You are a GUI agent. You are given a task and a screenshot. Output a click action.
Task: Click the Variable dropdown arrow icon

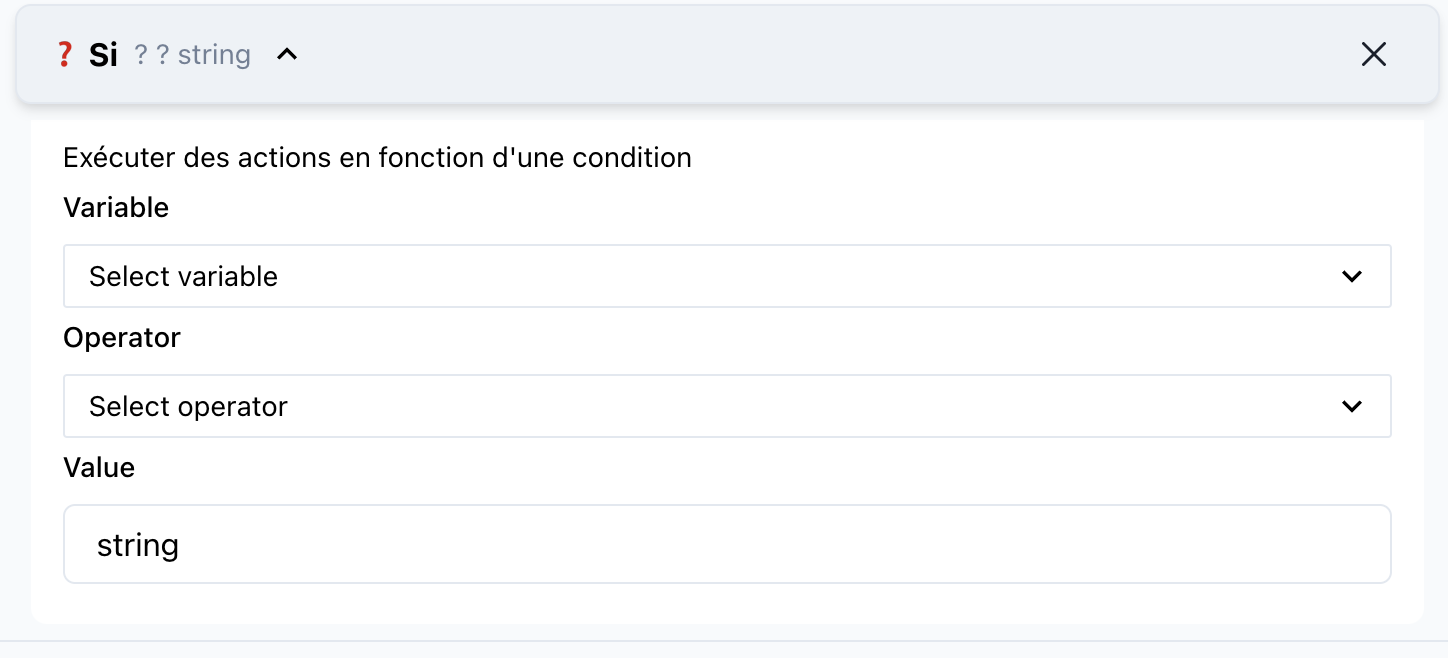[1352, 276]
